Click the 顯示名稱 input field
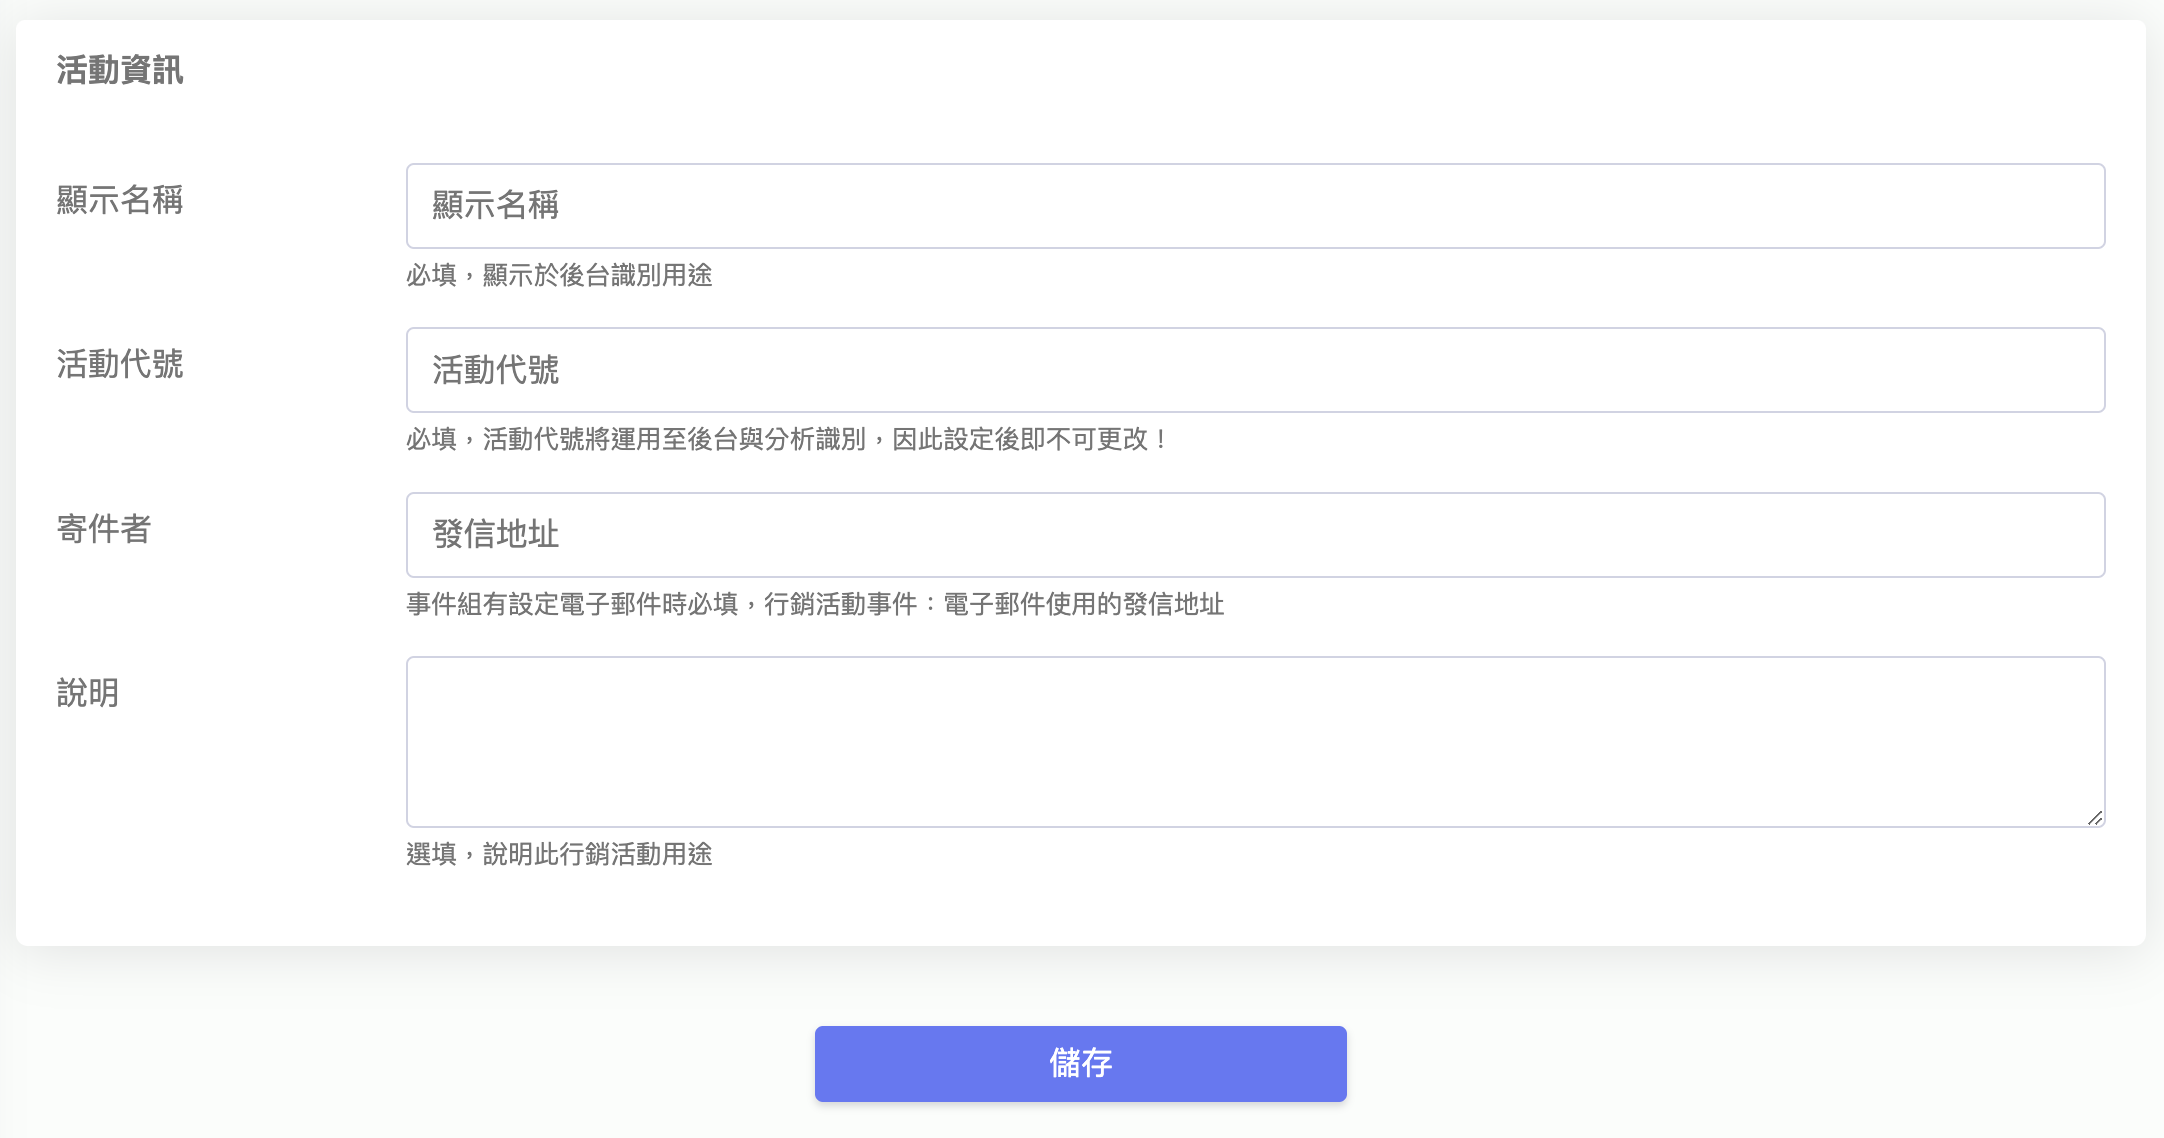Image resolution: width=2164 pixels, height=1138 pixels. [x=1255, y=206]
